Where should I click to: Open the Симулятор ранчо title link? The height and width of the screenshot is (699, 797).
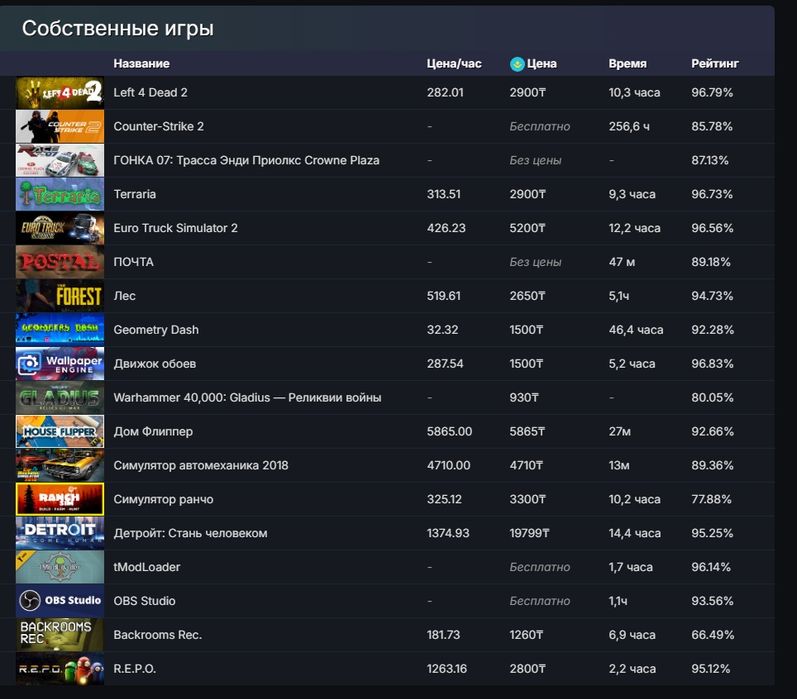click(x=163, y=499)
